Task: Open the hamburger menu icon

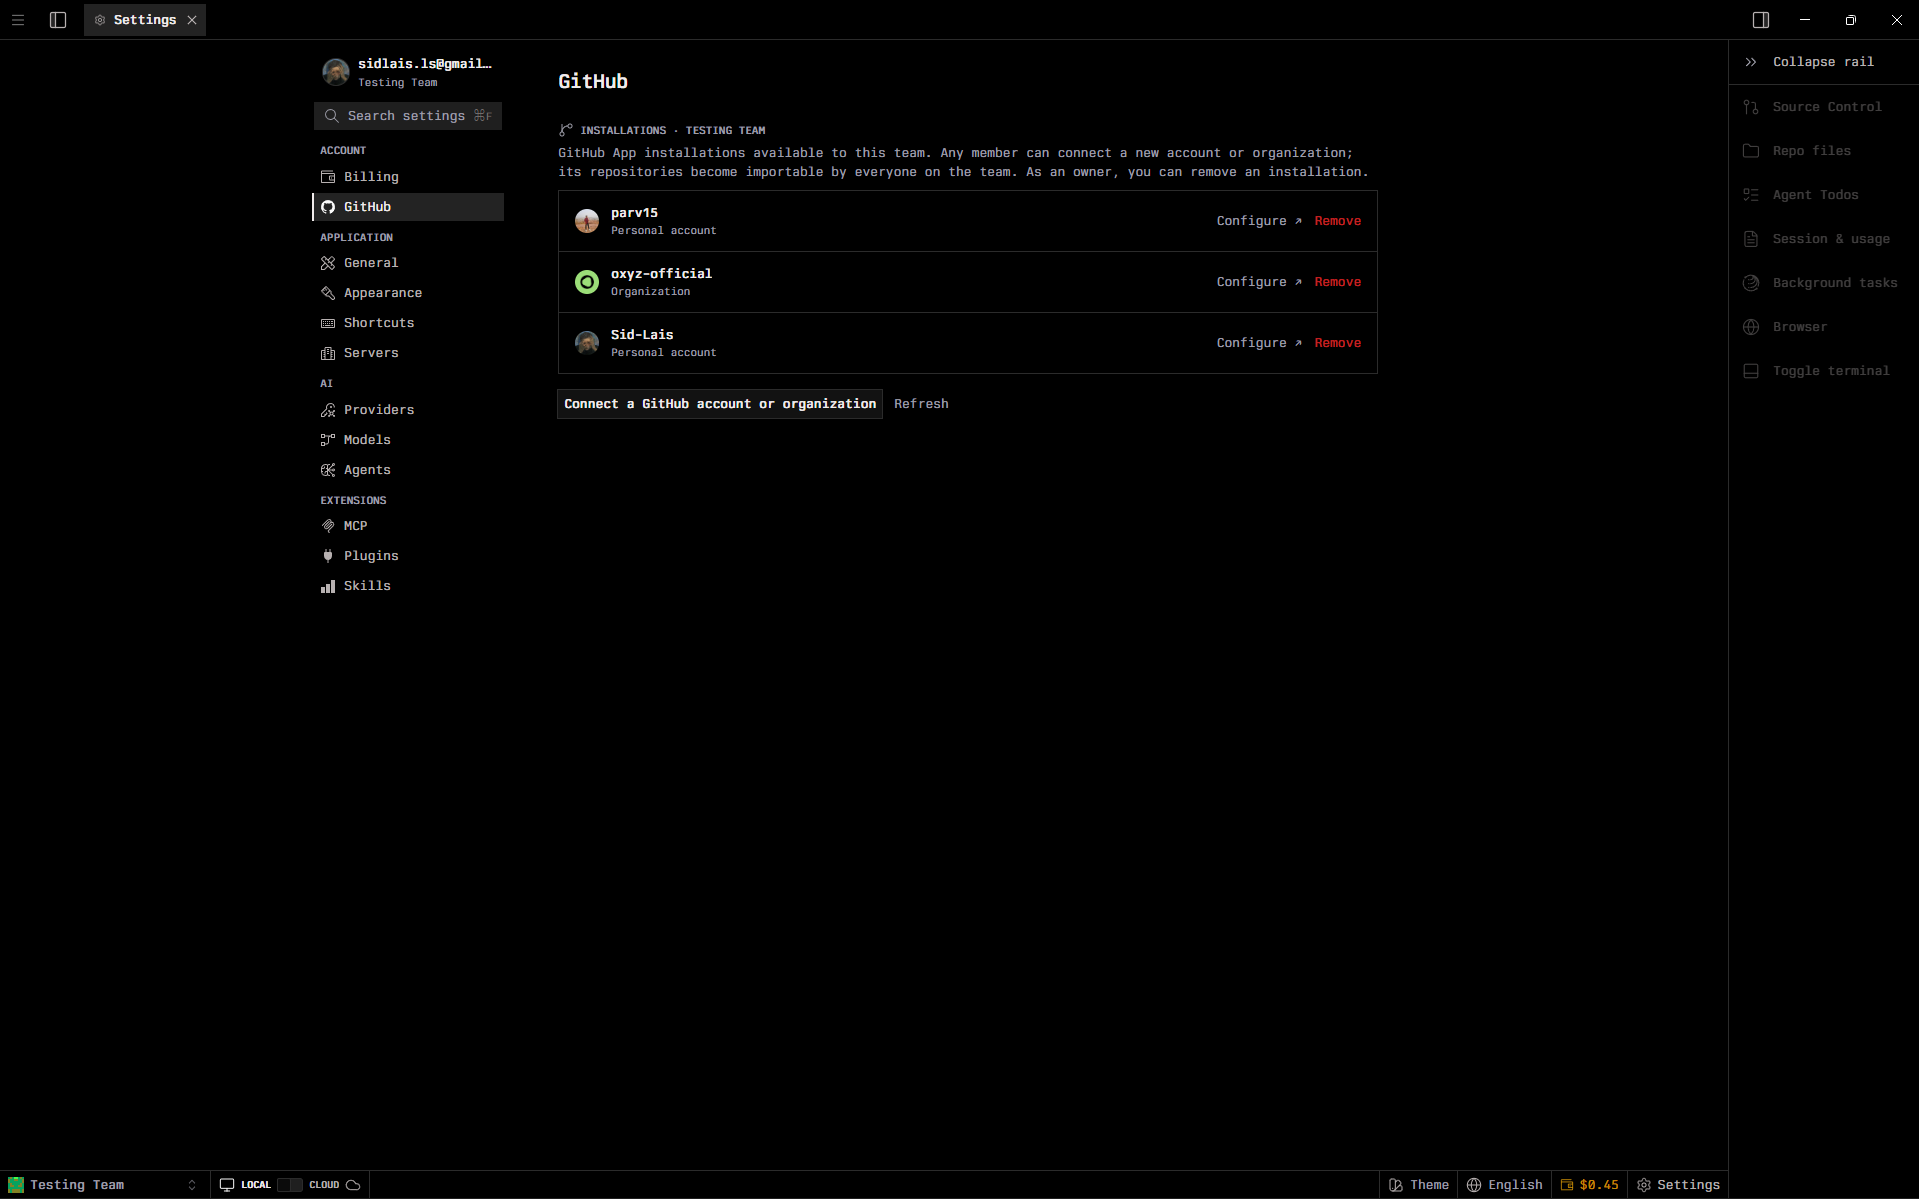Action: click(18, 20)
